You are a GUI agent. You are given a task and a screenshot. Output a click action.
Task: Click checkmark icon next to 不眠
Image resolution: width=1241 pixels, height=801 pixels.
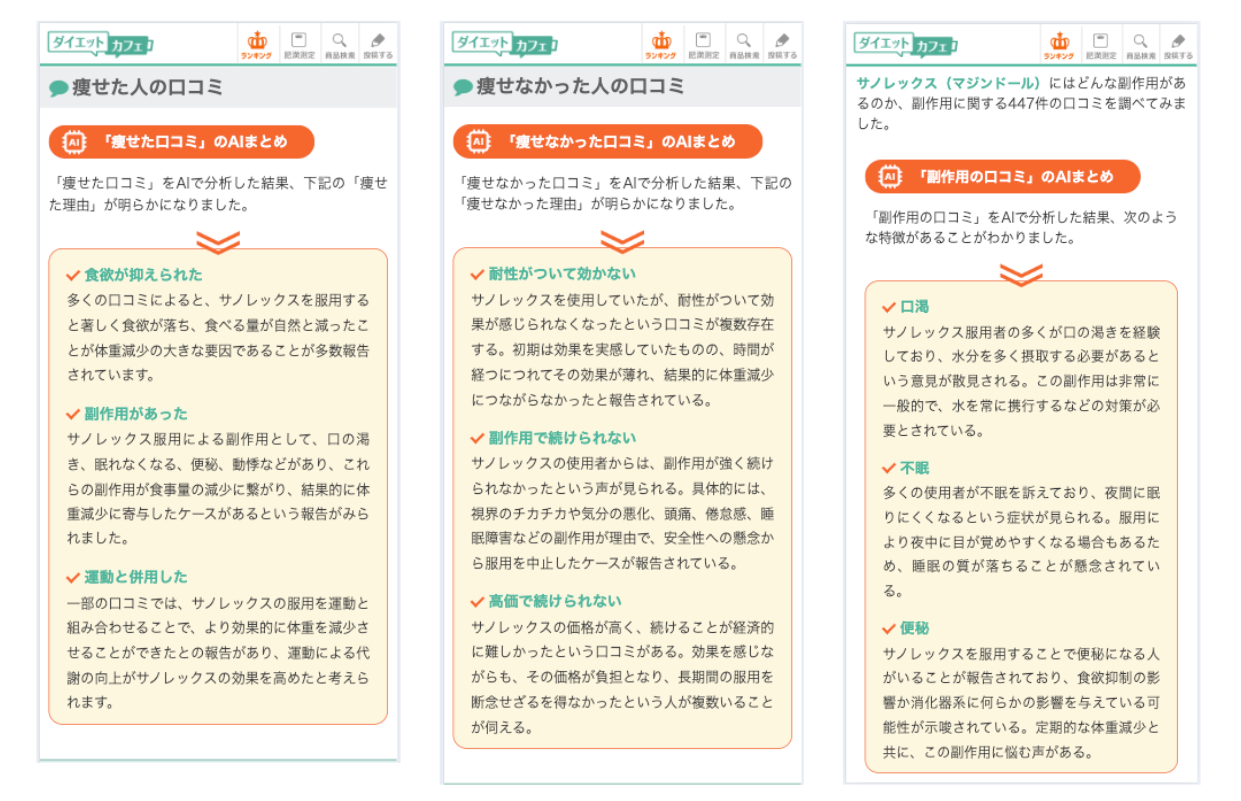(x=889, y=467)
